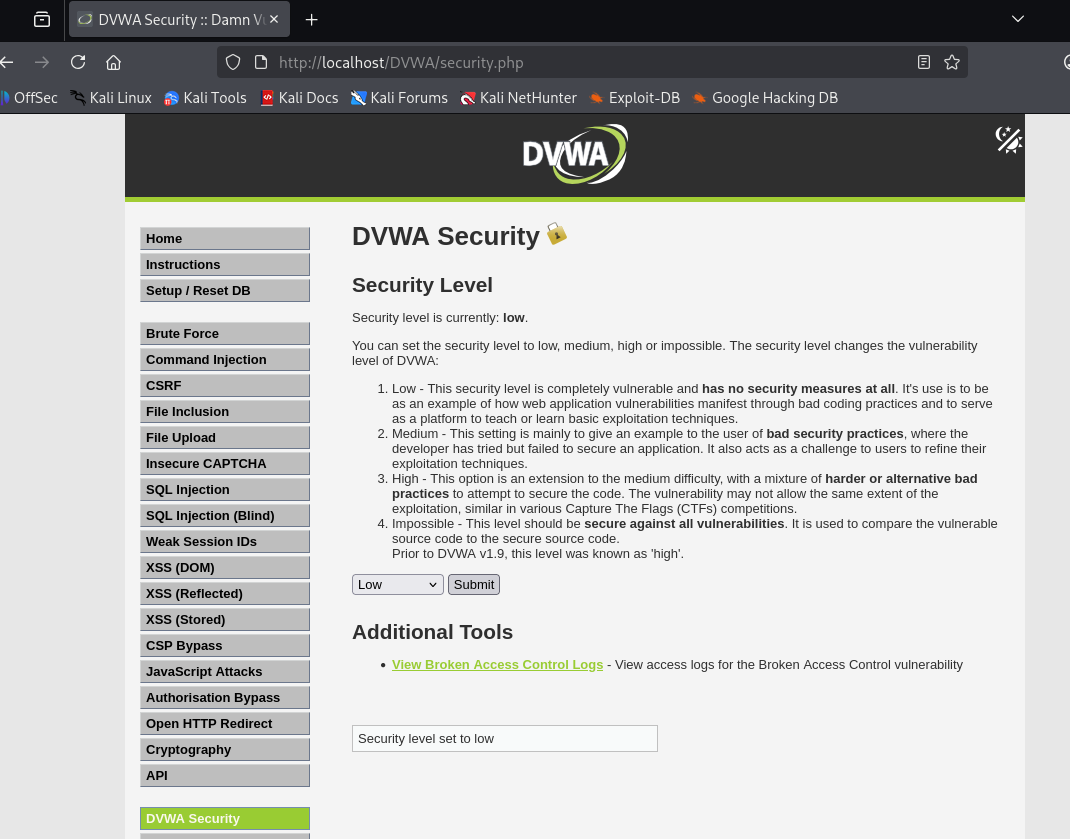Click the padlock icon beside DVWA Security
Screen dimensions: 1070x839
pos(556,233)
